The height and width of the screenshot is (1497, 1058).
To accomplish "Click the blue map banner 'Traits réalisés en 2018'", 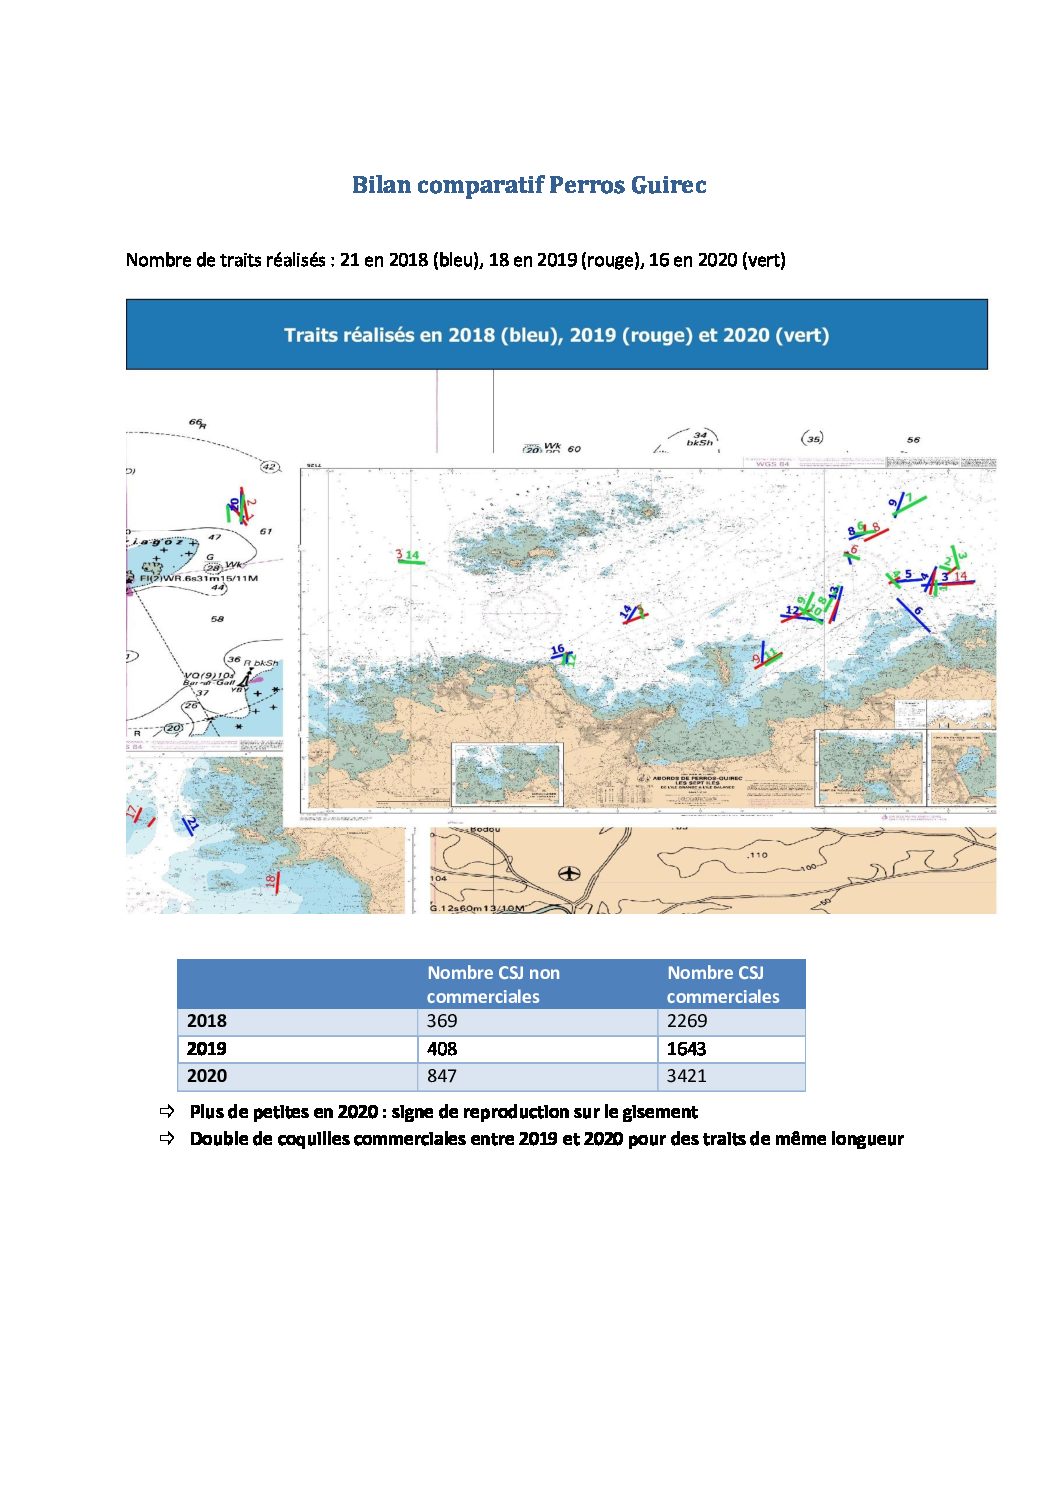I will tap(556, 335).
